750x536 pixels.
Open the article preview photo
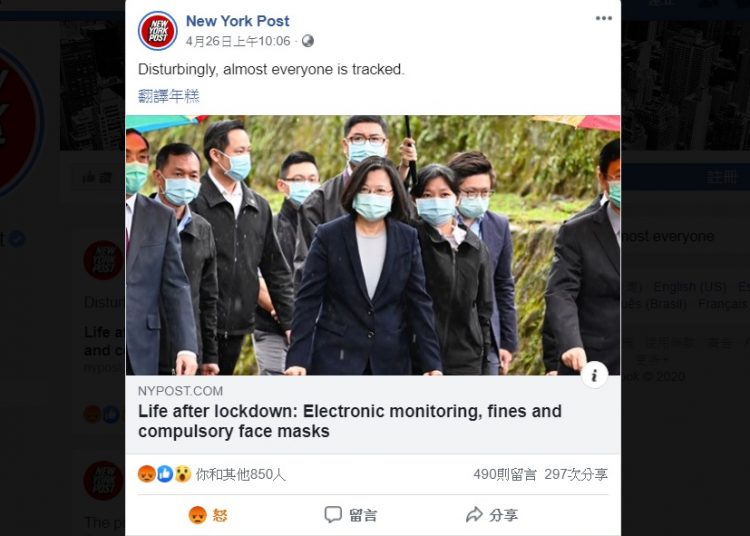373,245
